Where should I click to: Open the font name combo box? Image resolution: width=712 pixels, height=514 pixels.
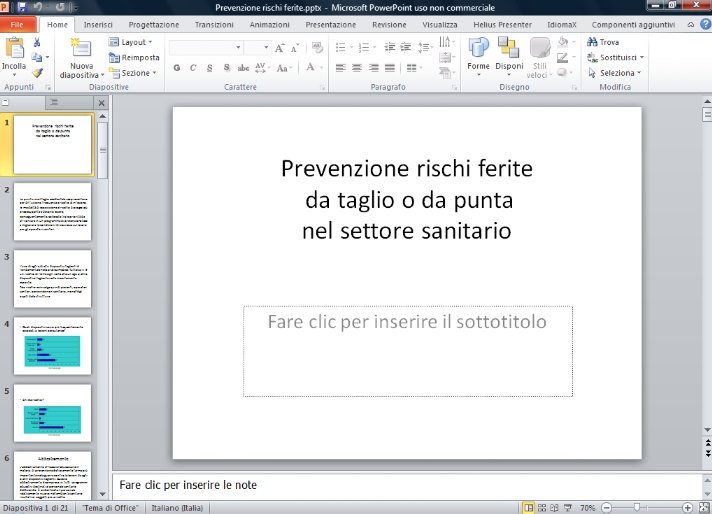coord(206,47)
